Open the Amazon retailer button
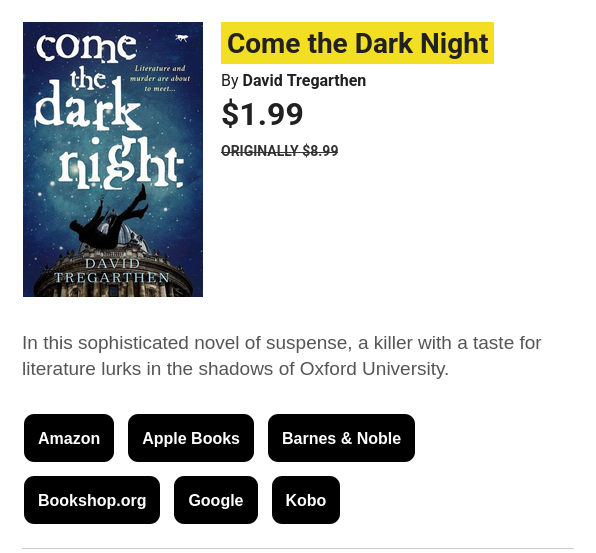Screen dimensions: 596x553 coord(69,438)
